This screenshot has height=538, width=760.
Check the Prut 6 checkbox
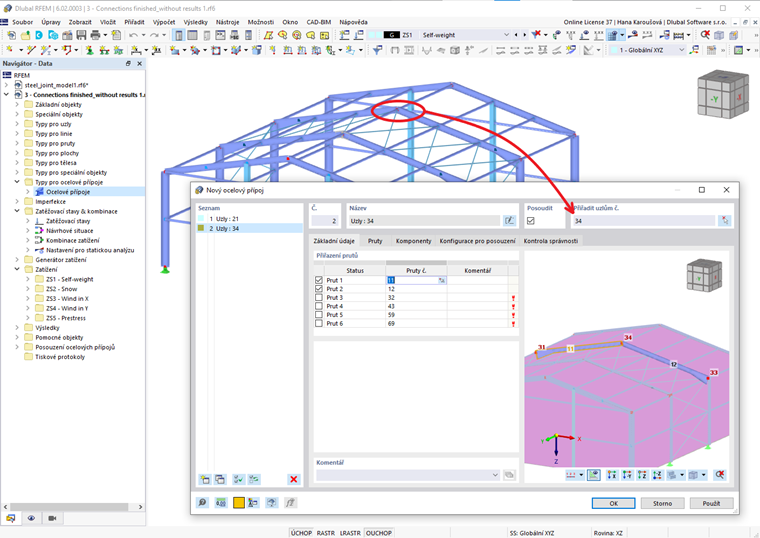coord(318,323)
